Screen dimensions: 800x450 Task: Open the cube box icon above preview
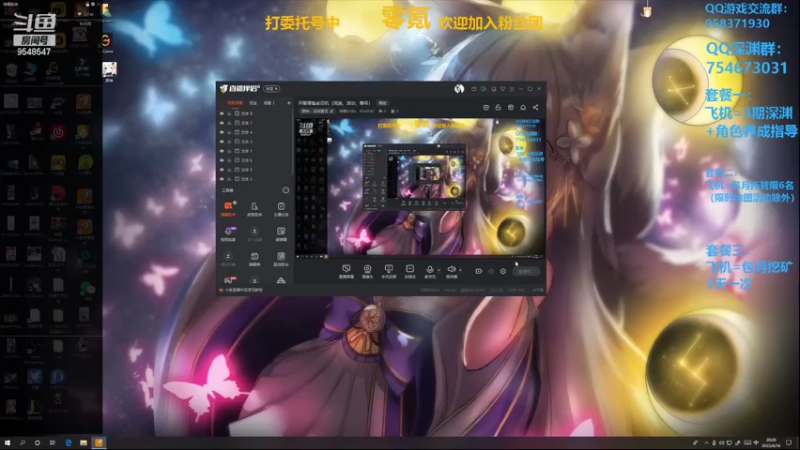511,107
